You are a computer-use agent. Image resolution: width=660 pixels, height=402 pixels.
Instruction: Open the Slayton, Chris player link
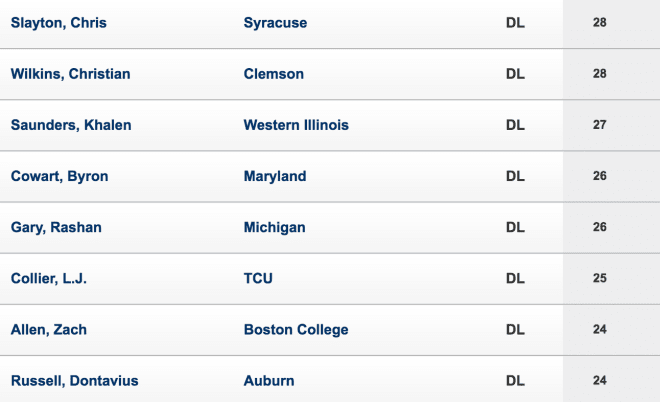click(59, 23)
